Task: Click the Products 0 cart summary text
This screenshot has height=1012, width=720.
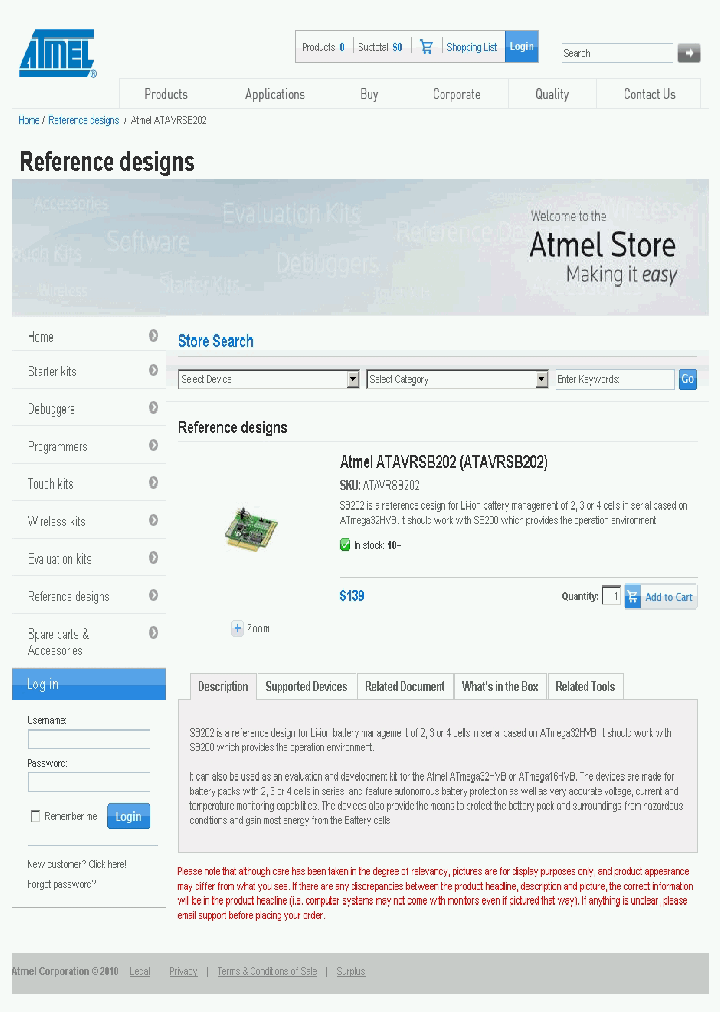Action: (323, 47)
